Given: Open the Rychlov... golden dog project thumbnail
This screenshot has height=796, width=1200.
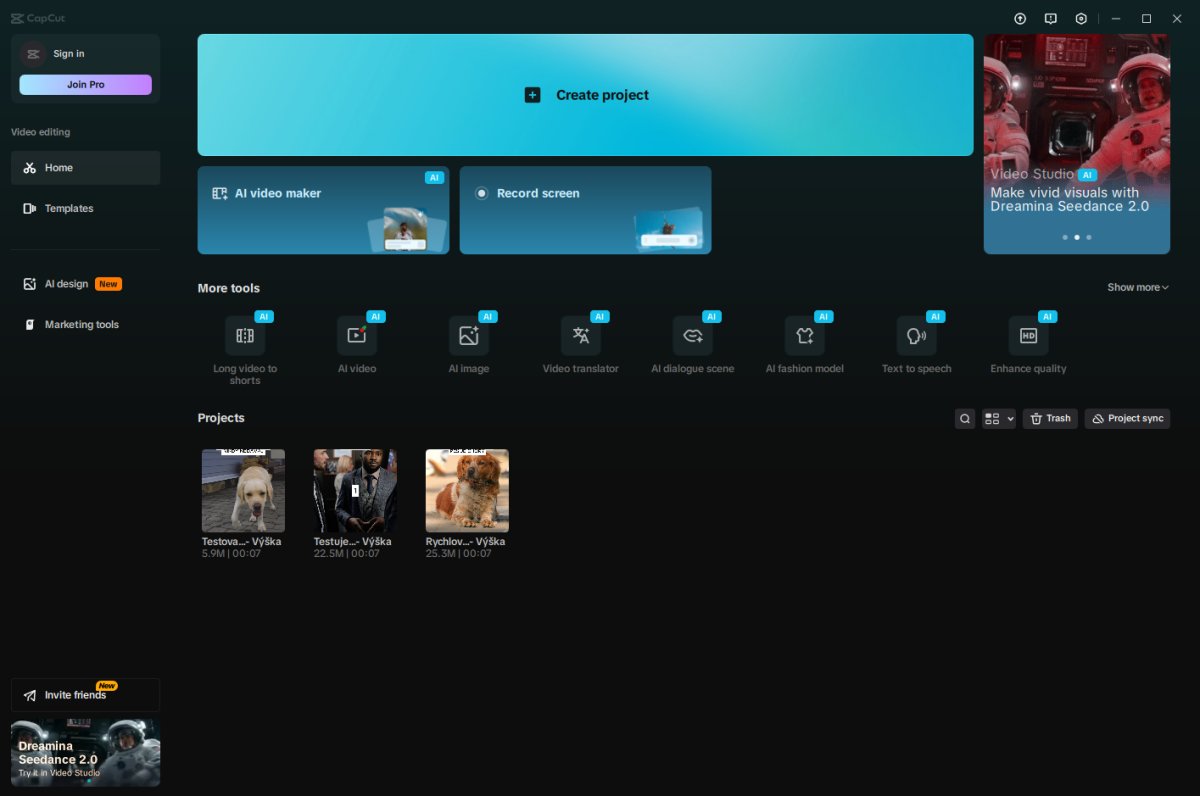Looking at the screenshot, I should click(x=467, y=491).
